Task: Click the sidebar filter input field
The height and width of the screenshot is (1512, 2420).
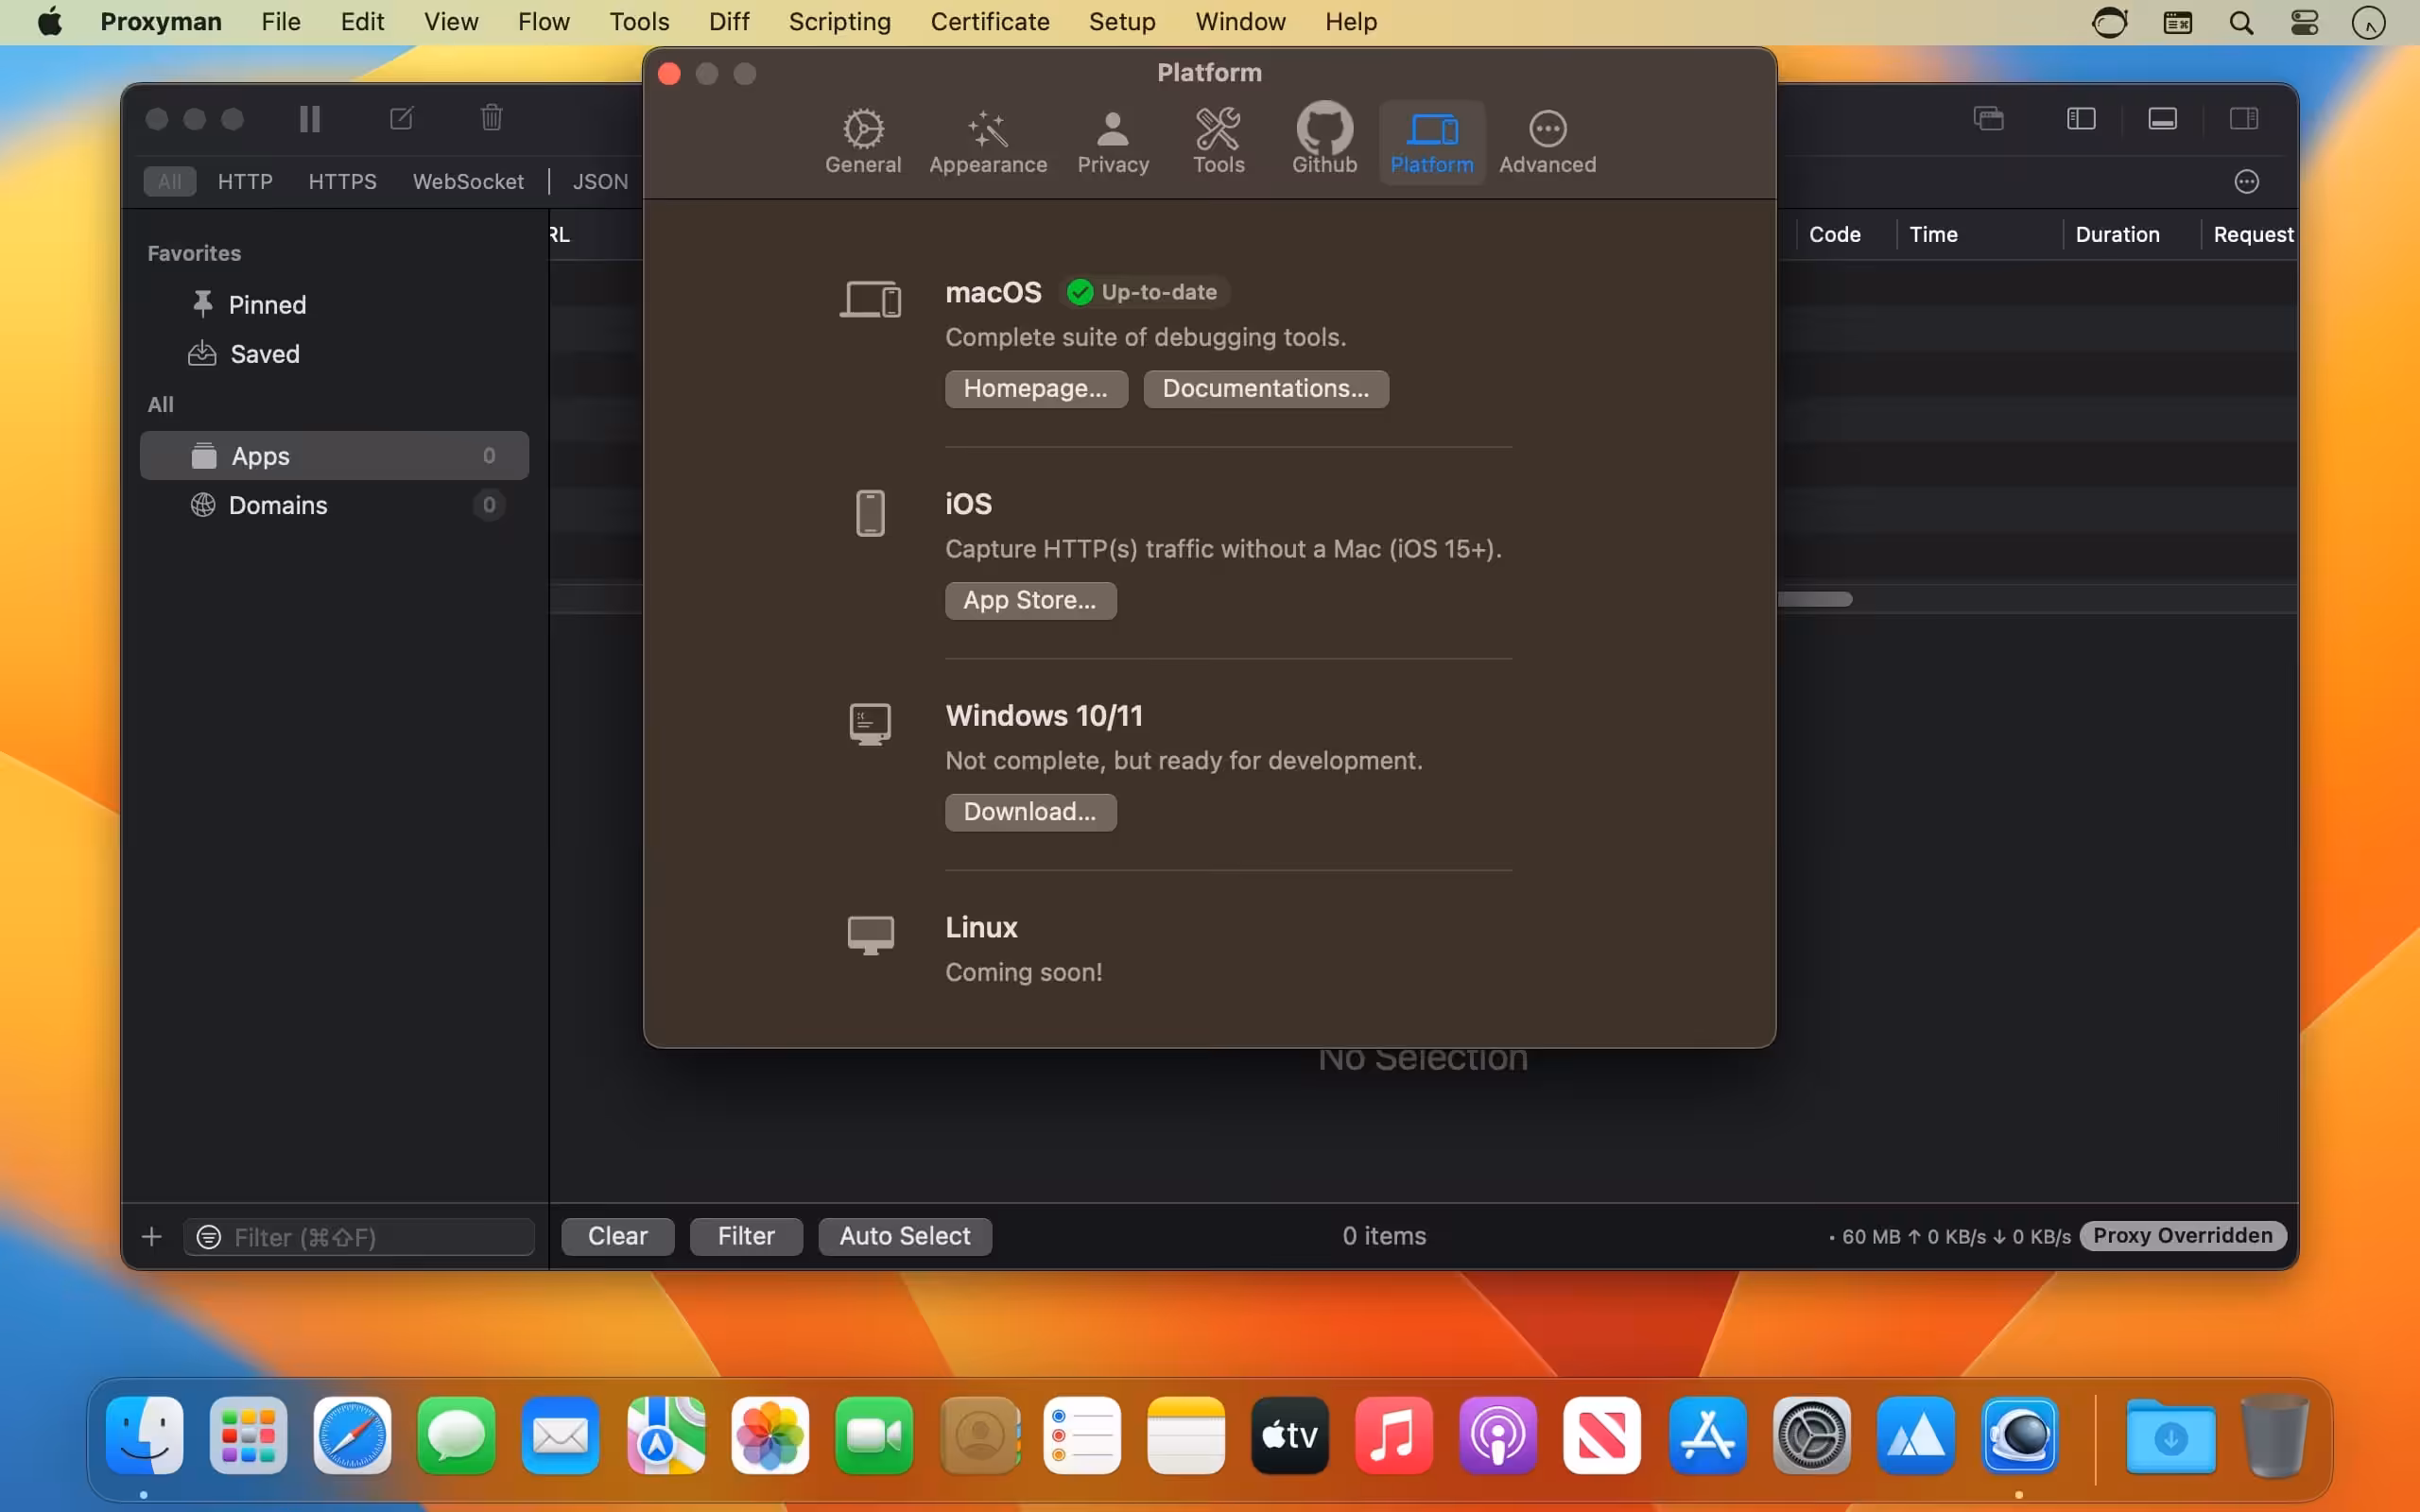Action: pyautogui.click(x=359, y=1237)
